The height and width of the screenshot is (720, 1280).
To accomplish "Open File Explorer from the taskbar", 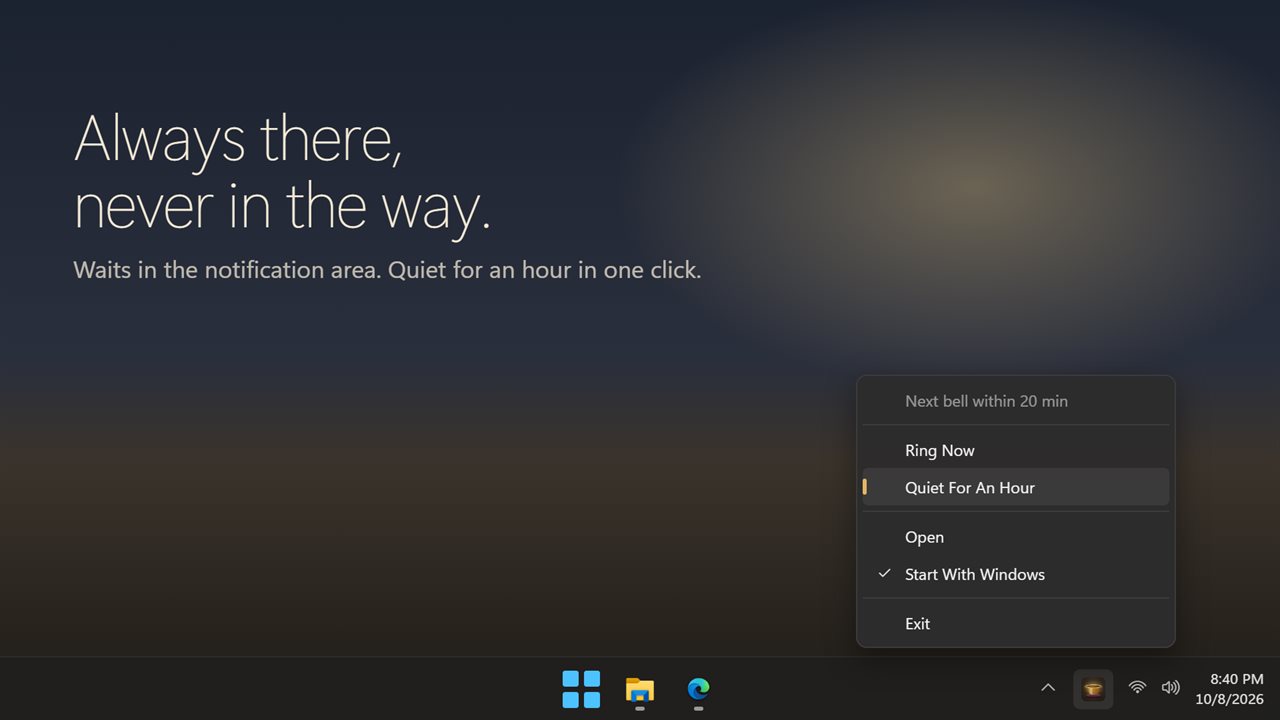I will pos(640,689).
